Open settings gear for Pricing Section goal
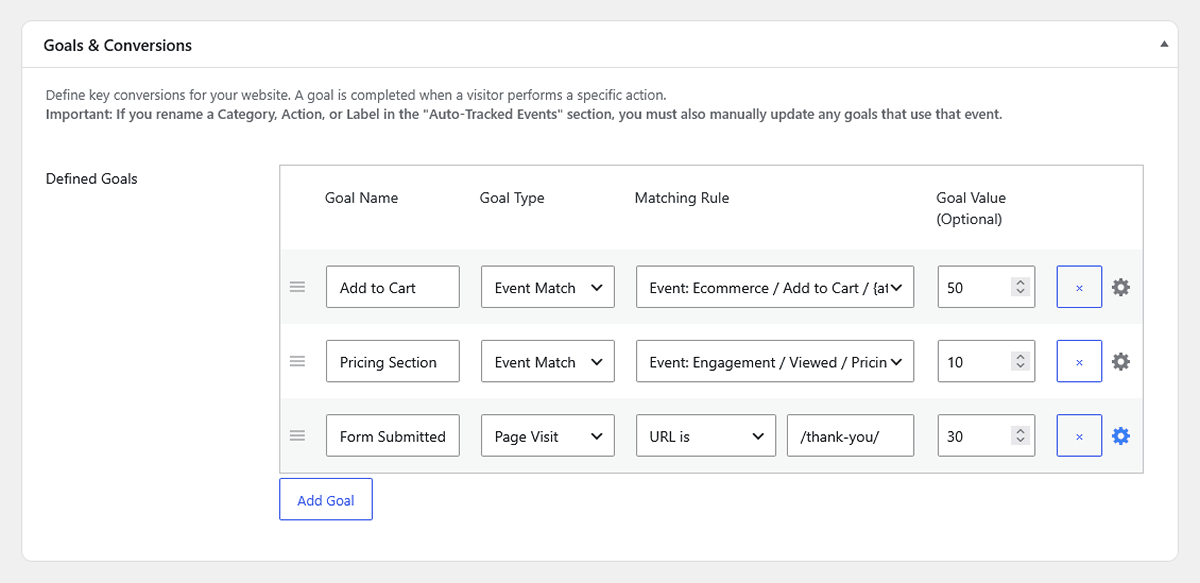 (x=1121, y=361)
